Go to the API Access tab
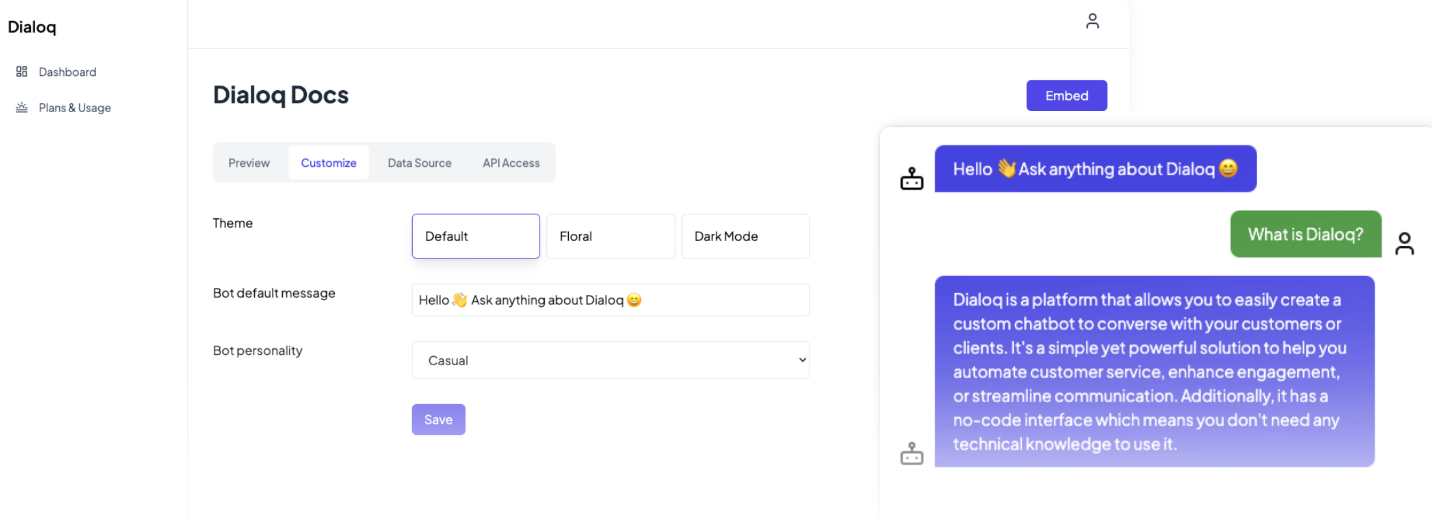 (511, 163)
